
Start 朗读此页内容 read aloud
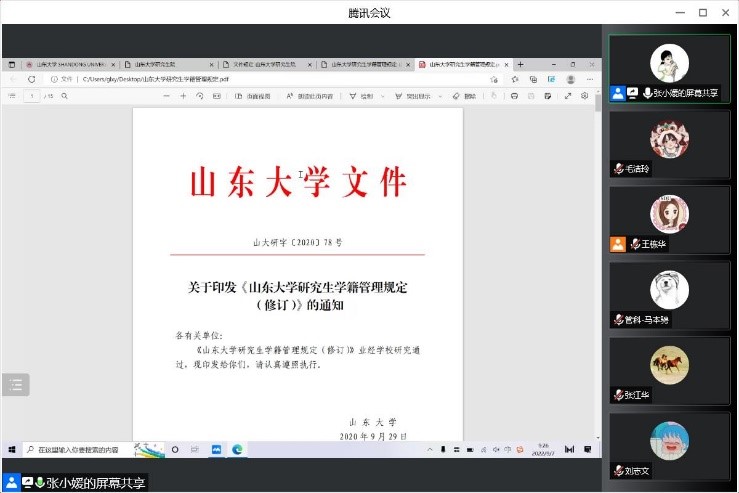pyautogui.click(x=310, y=96)
